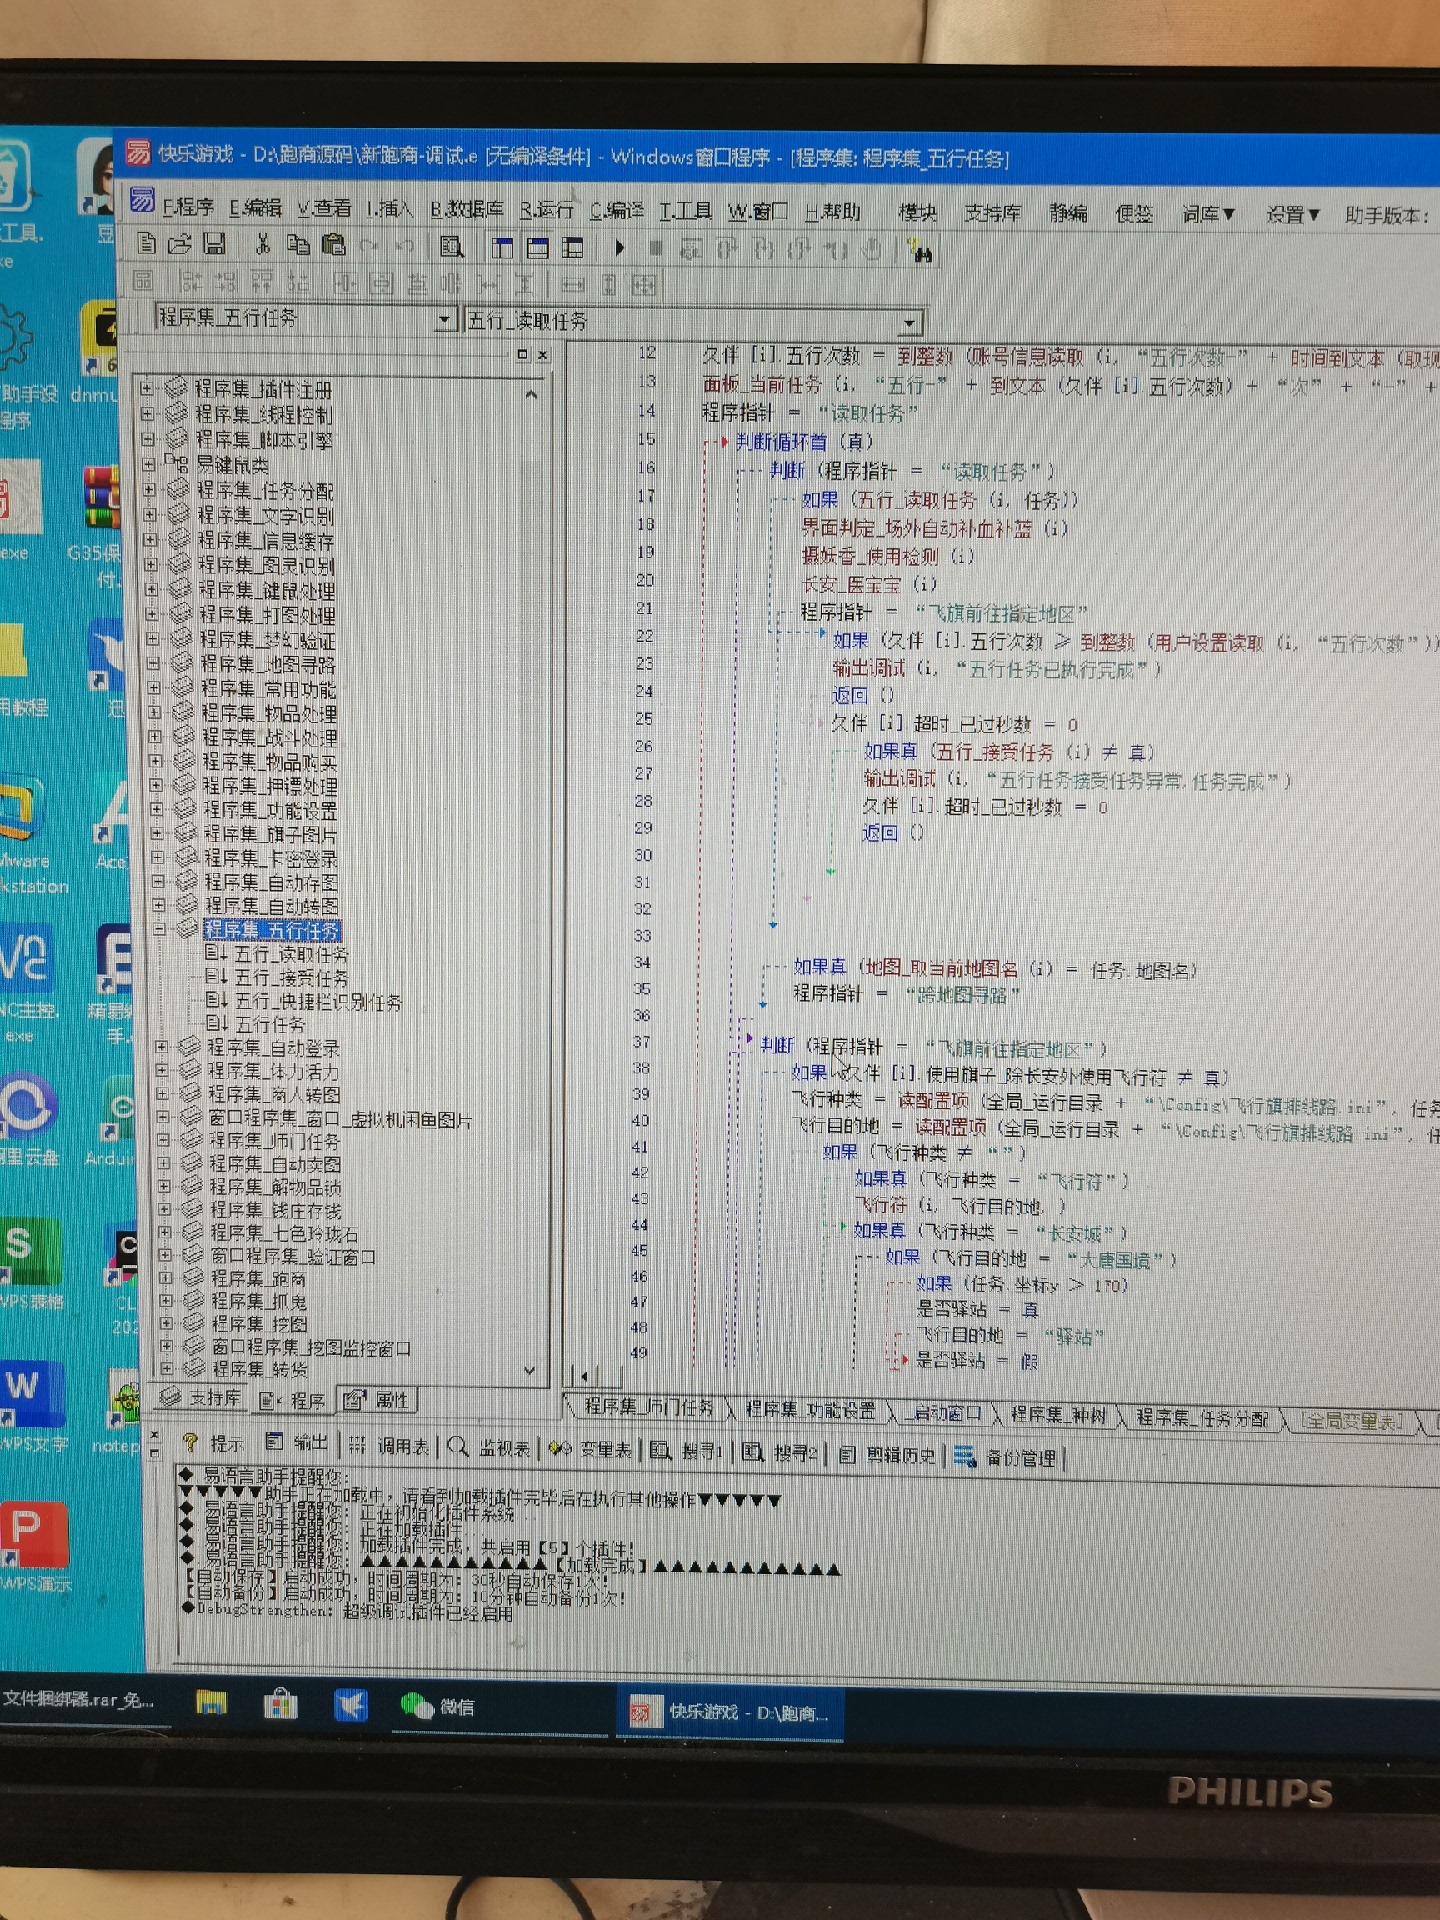Screen dimensions: 1440x1920
Task: Click the second window layout toolbar icon
Action: coord(537,247)
